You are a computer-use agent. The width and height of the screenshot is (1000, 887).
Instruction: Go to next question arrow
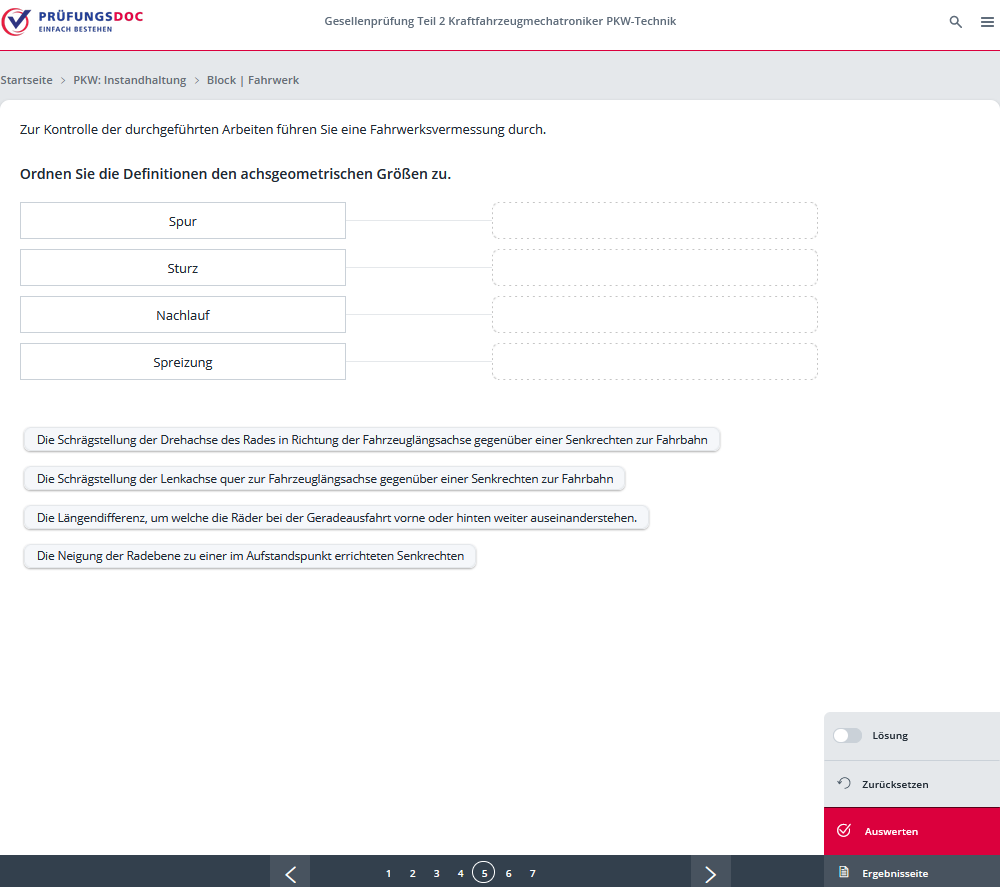point(710,873)
